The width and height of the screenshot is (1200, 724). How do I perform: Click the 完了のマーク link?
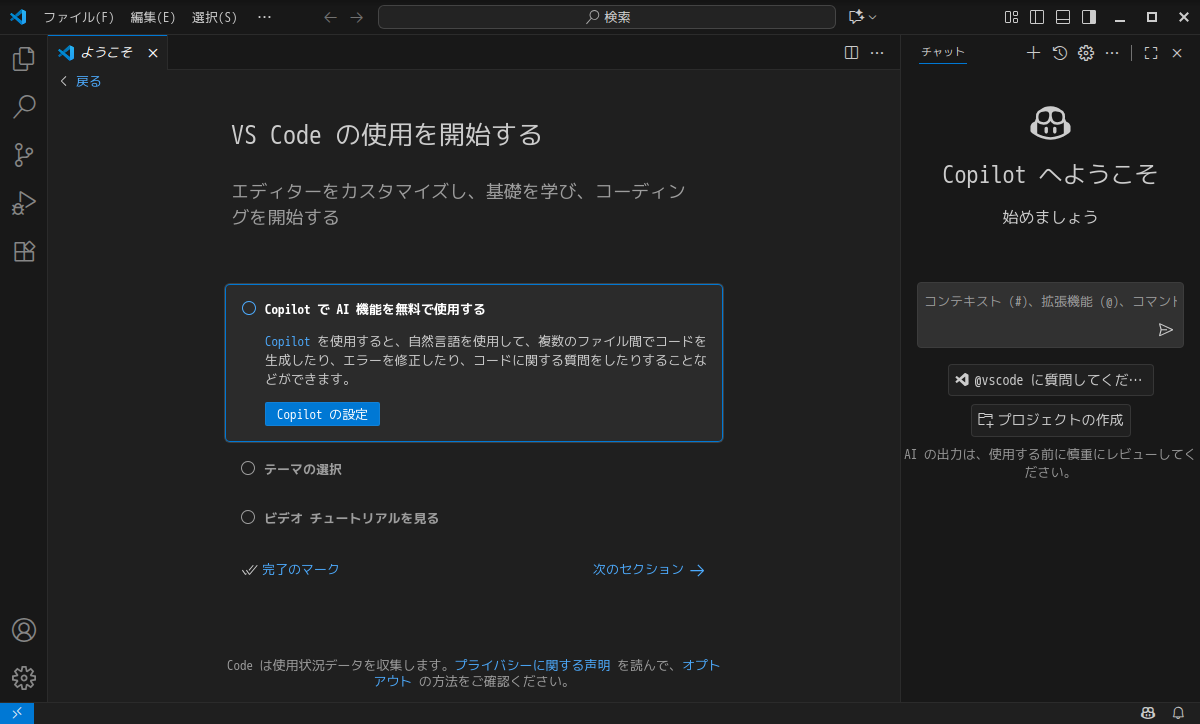[291, 569]
